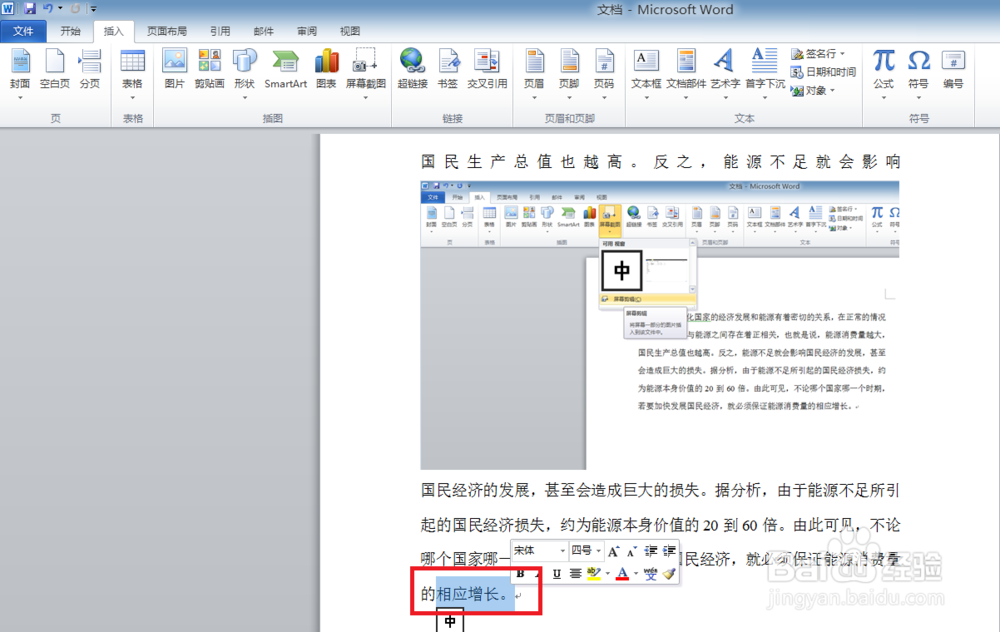The image size is (1000, 632).
Task: Insert a 图表 chart
Action: (x=325, y=70)
